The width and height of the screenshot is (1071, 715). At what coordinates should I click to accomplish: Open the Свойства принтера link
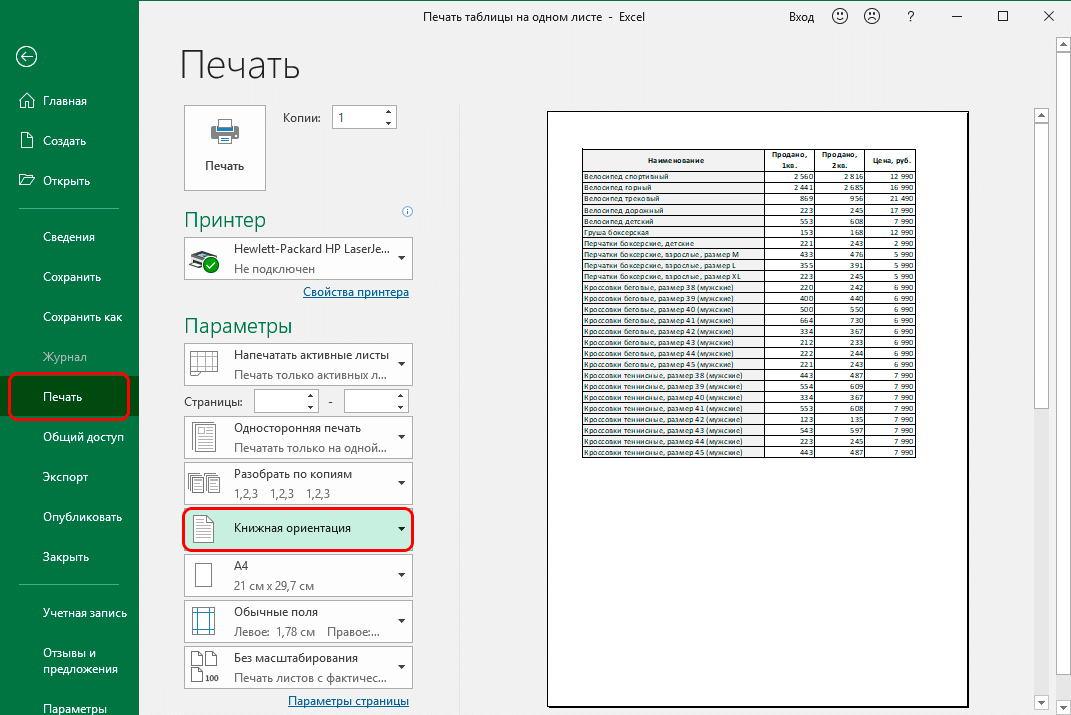coord(355,292)
